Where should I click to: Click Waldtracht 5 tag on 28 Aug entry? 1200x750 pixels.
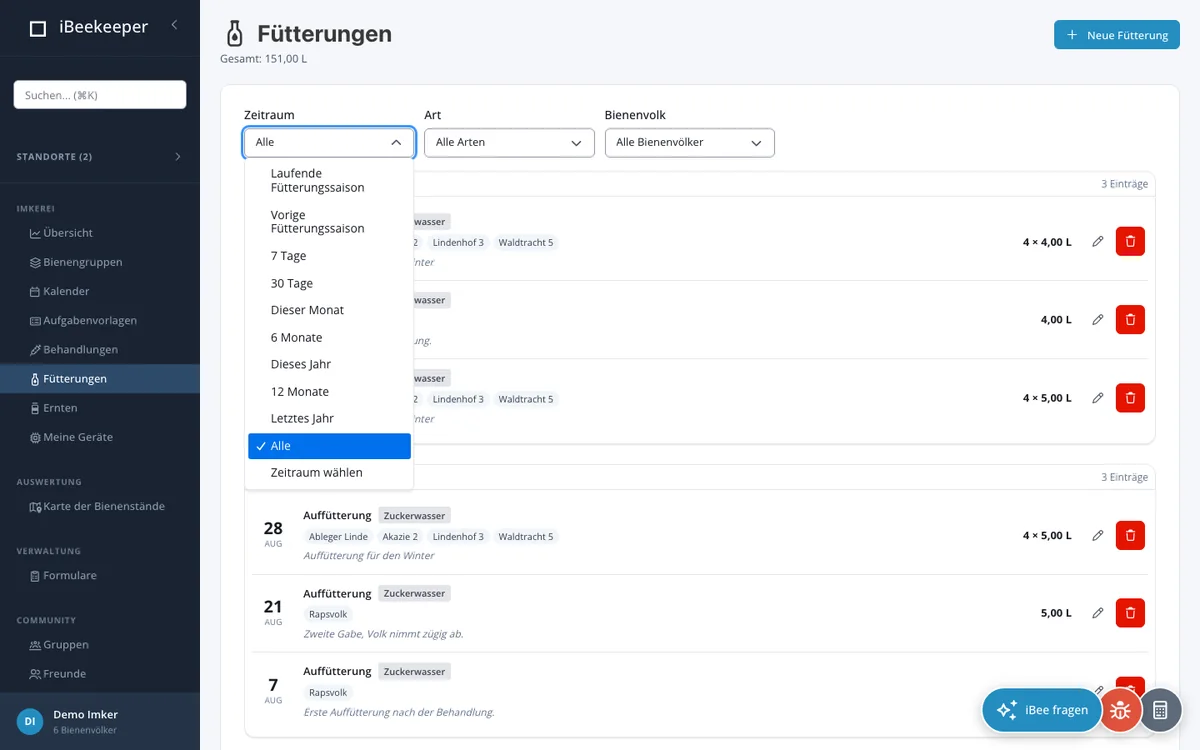click(526, 537)
